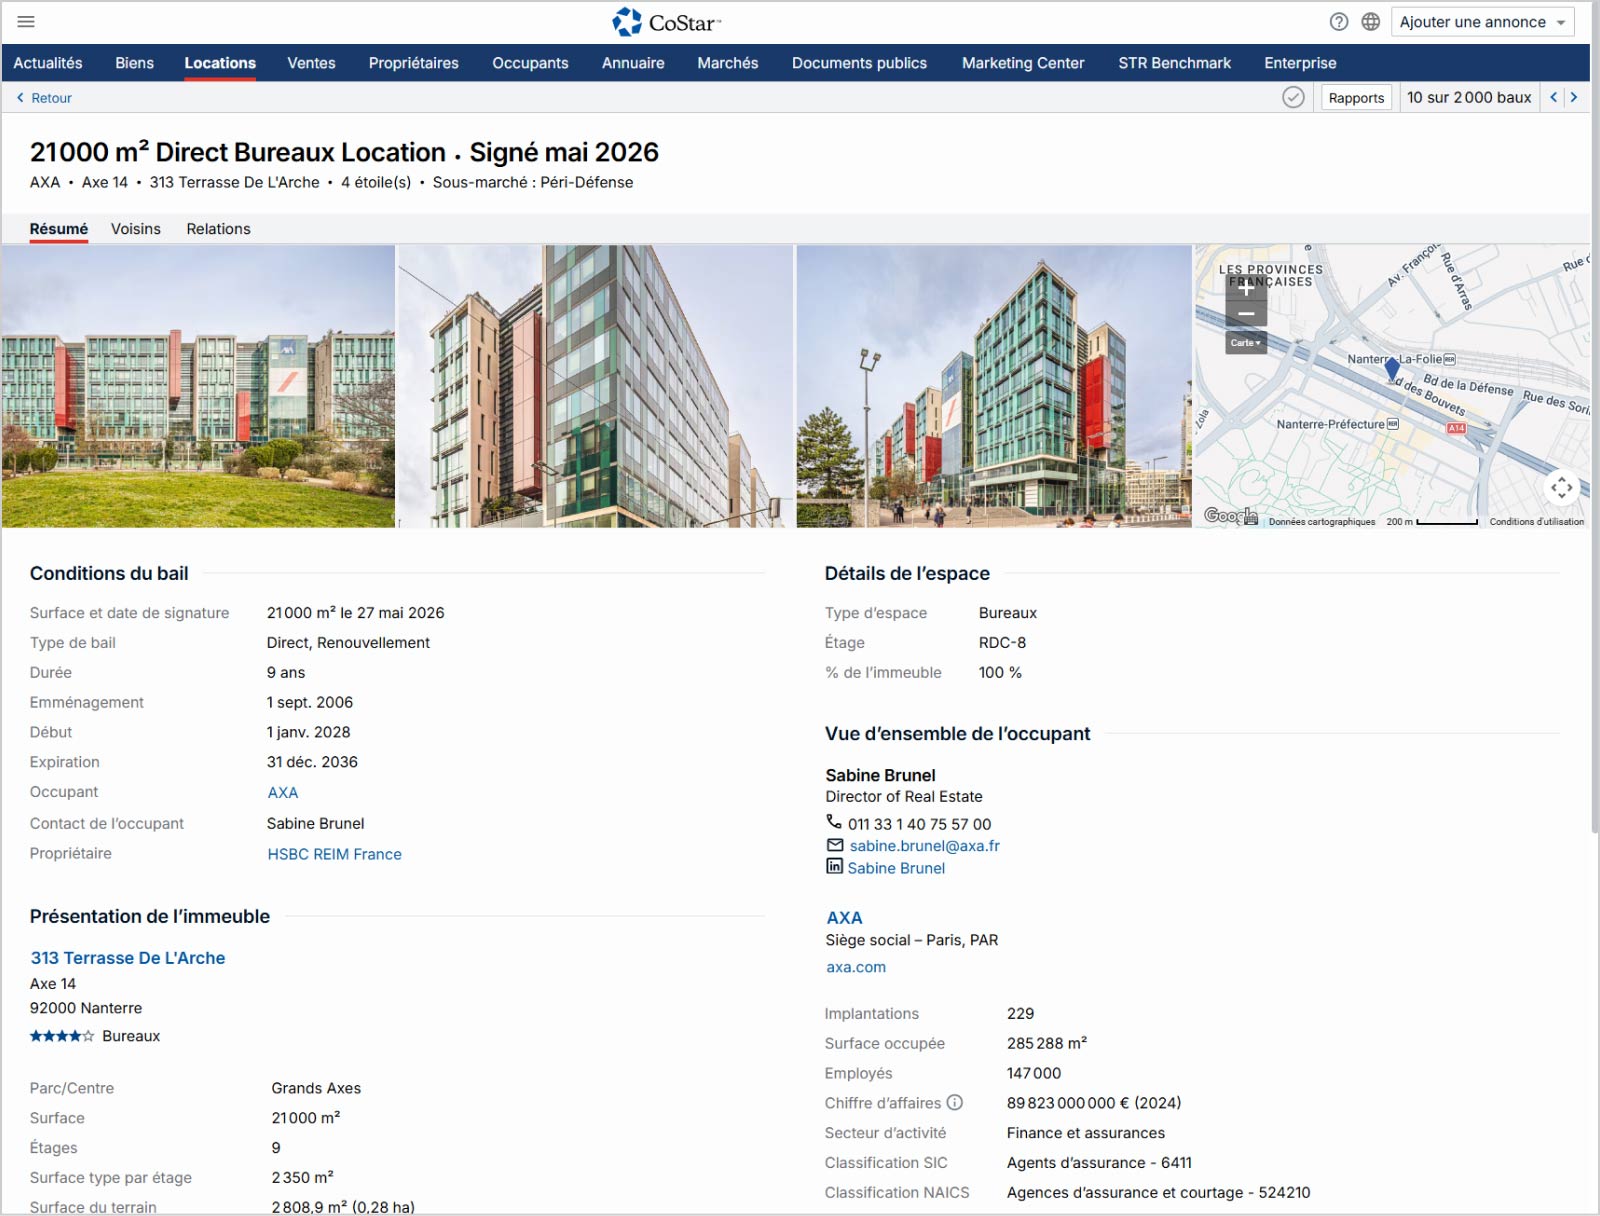Click the Nanterre-Préfecture station on map
Viewport: 1600px width, 1216px height.
[x=1337, y=424]
